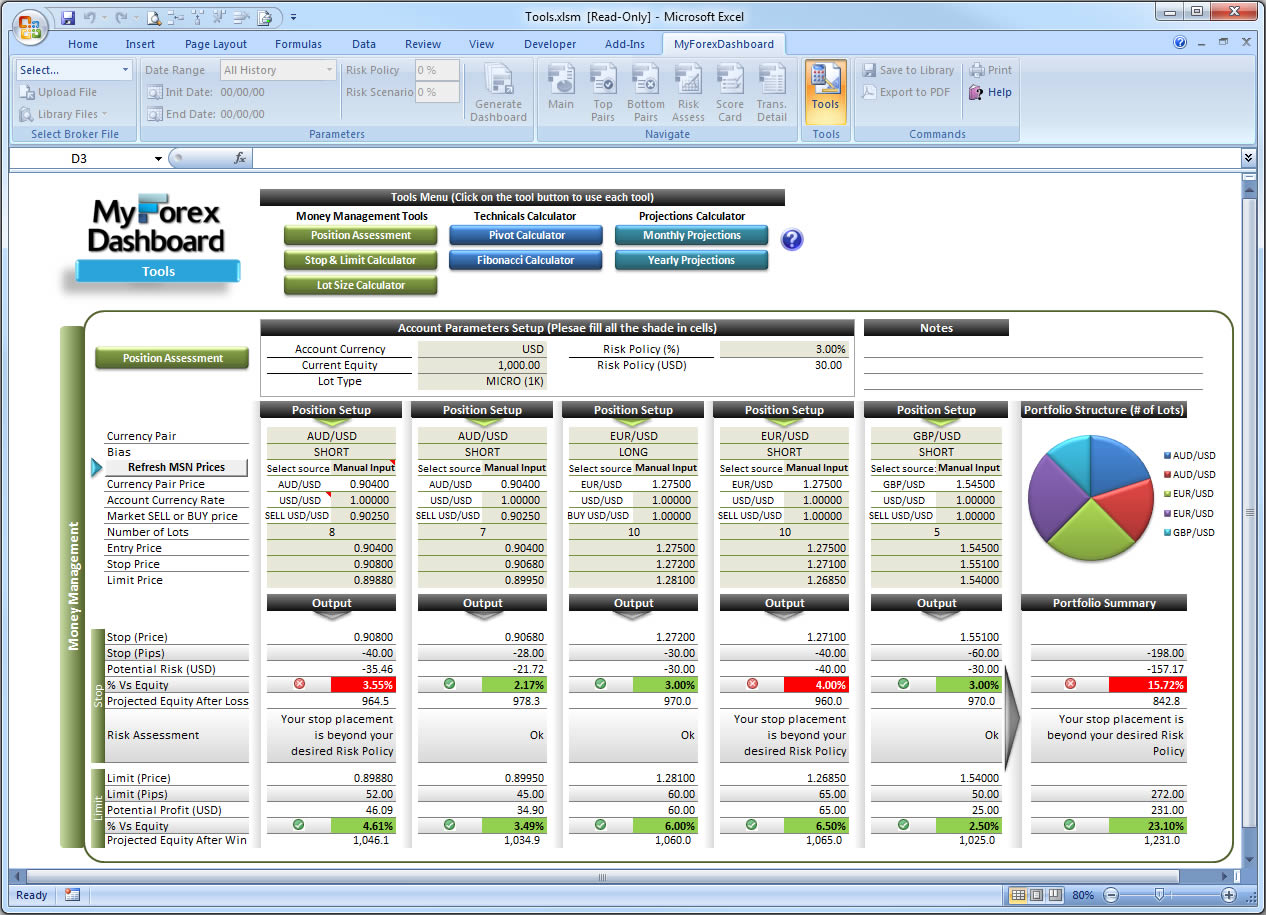
Task: Open the Monthly Projections tool
Action: (692, 236)
